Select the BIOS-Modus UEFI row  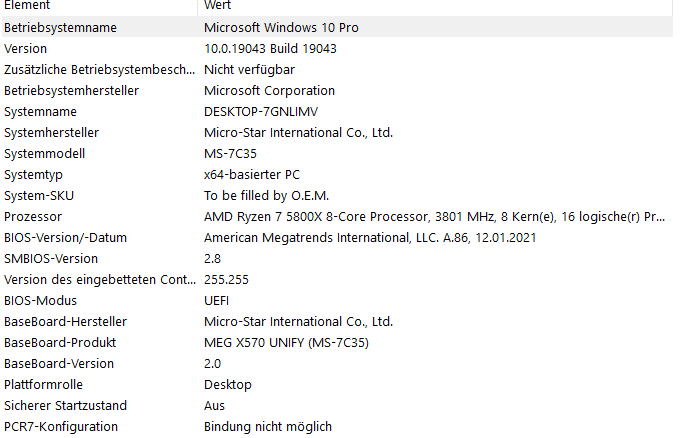(337, 300)
